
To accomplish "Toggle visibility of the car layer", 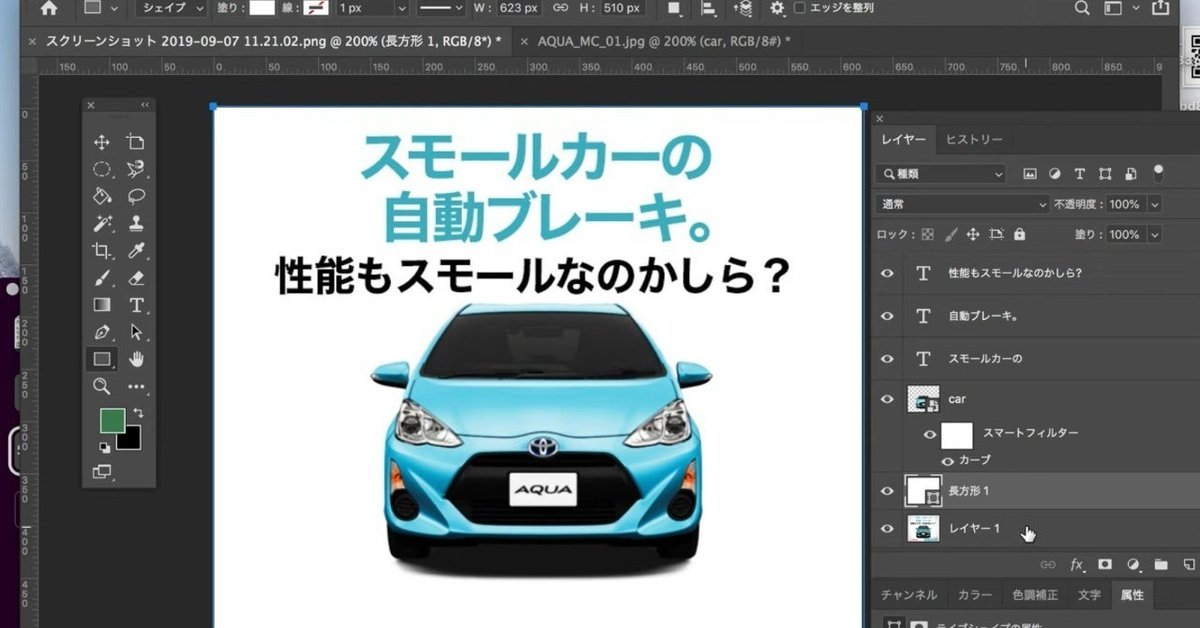I will (x=886, y=399).
